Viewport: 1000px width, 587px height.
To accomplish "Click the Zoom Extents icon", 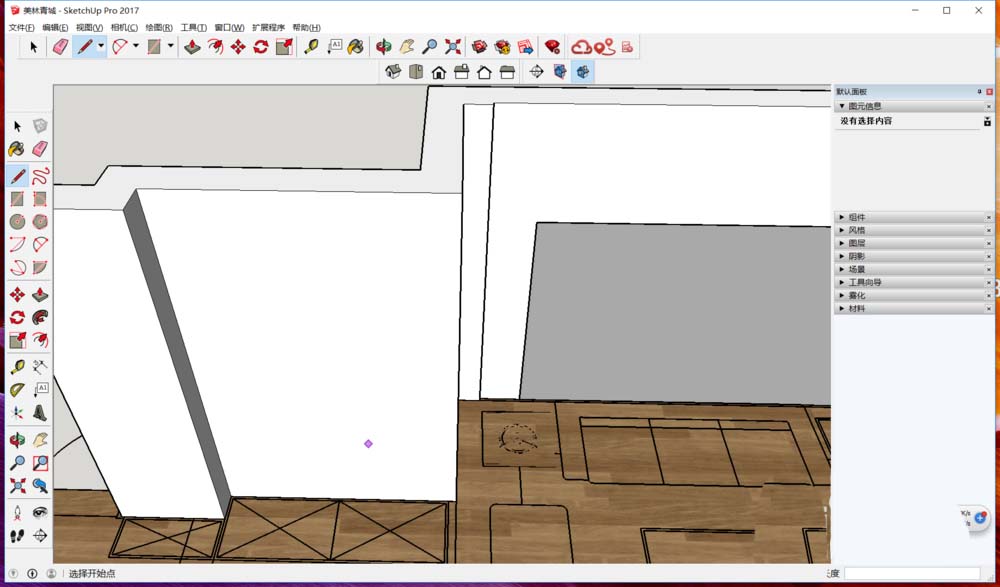I will pos(452,46).
